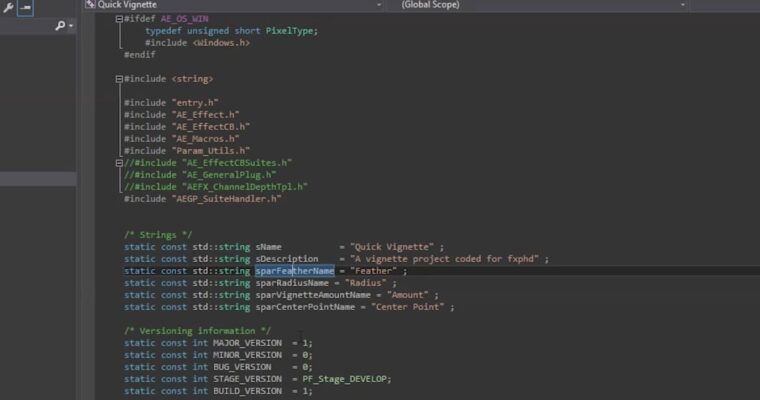
Task: Click the search magnifier icon
Action: point(60,25)
